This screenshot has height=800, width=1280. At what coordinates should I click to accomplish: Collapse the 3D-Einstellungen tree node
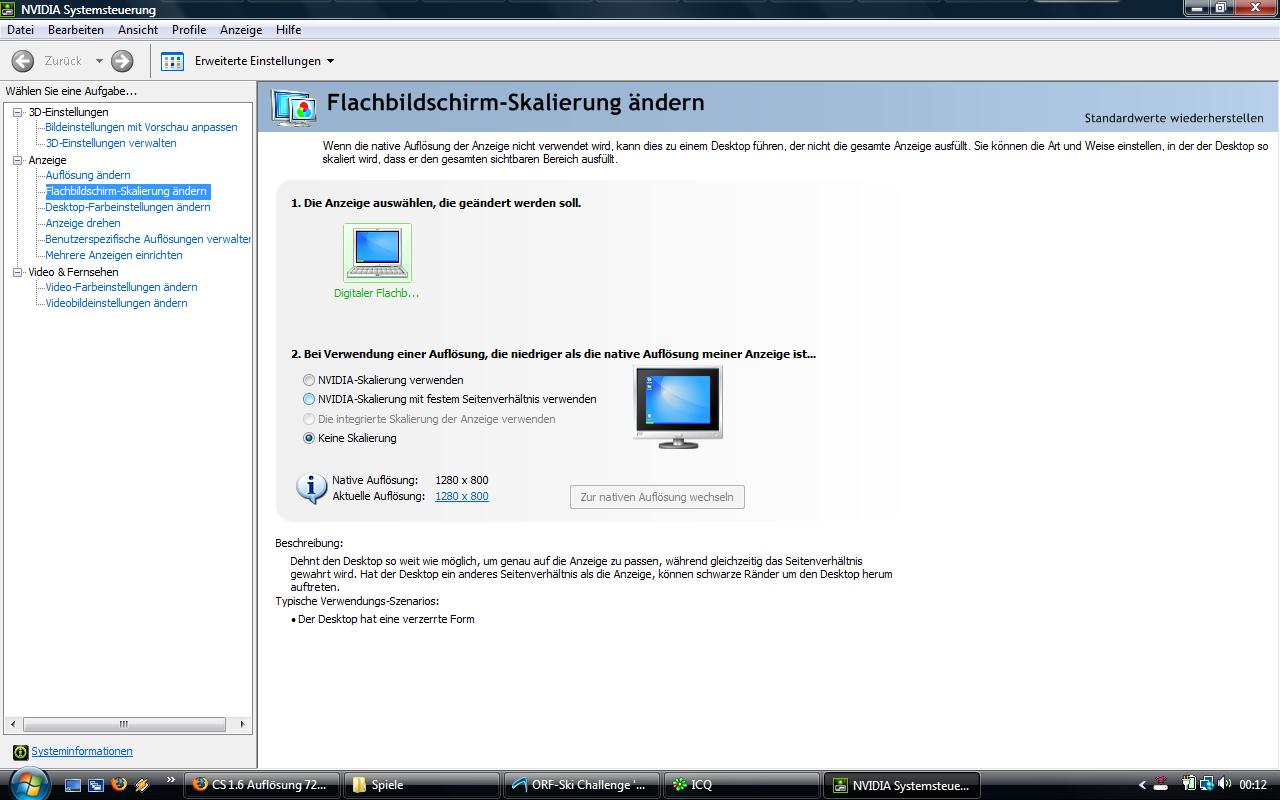pos(18,112)
